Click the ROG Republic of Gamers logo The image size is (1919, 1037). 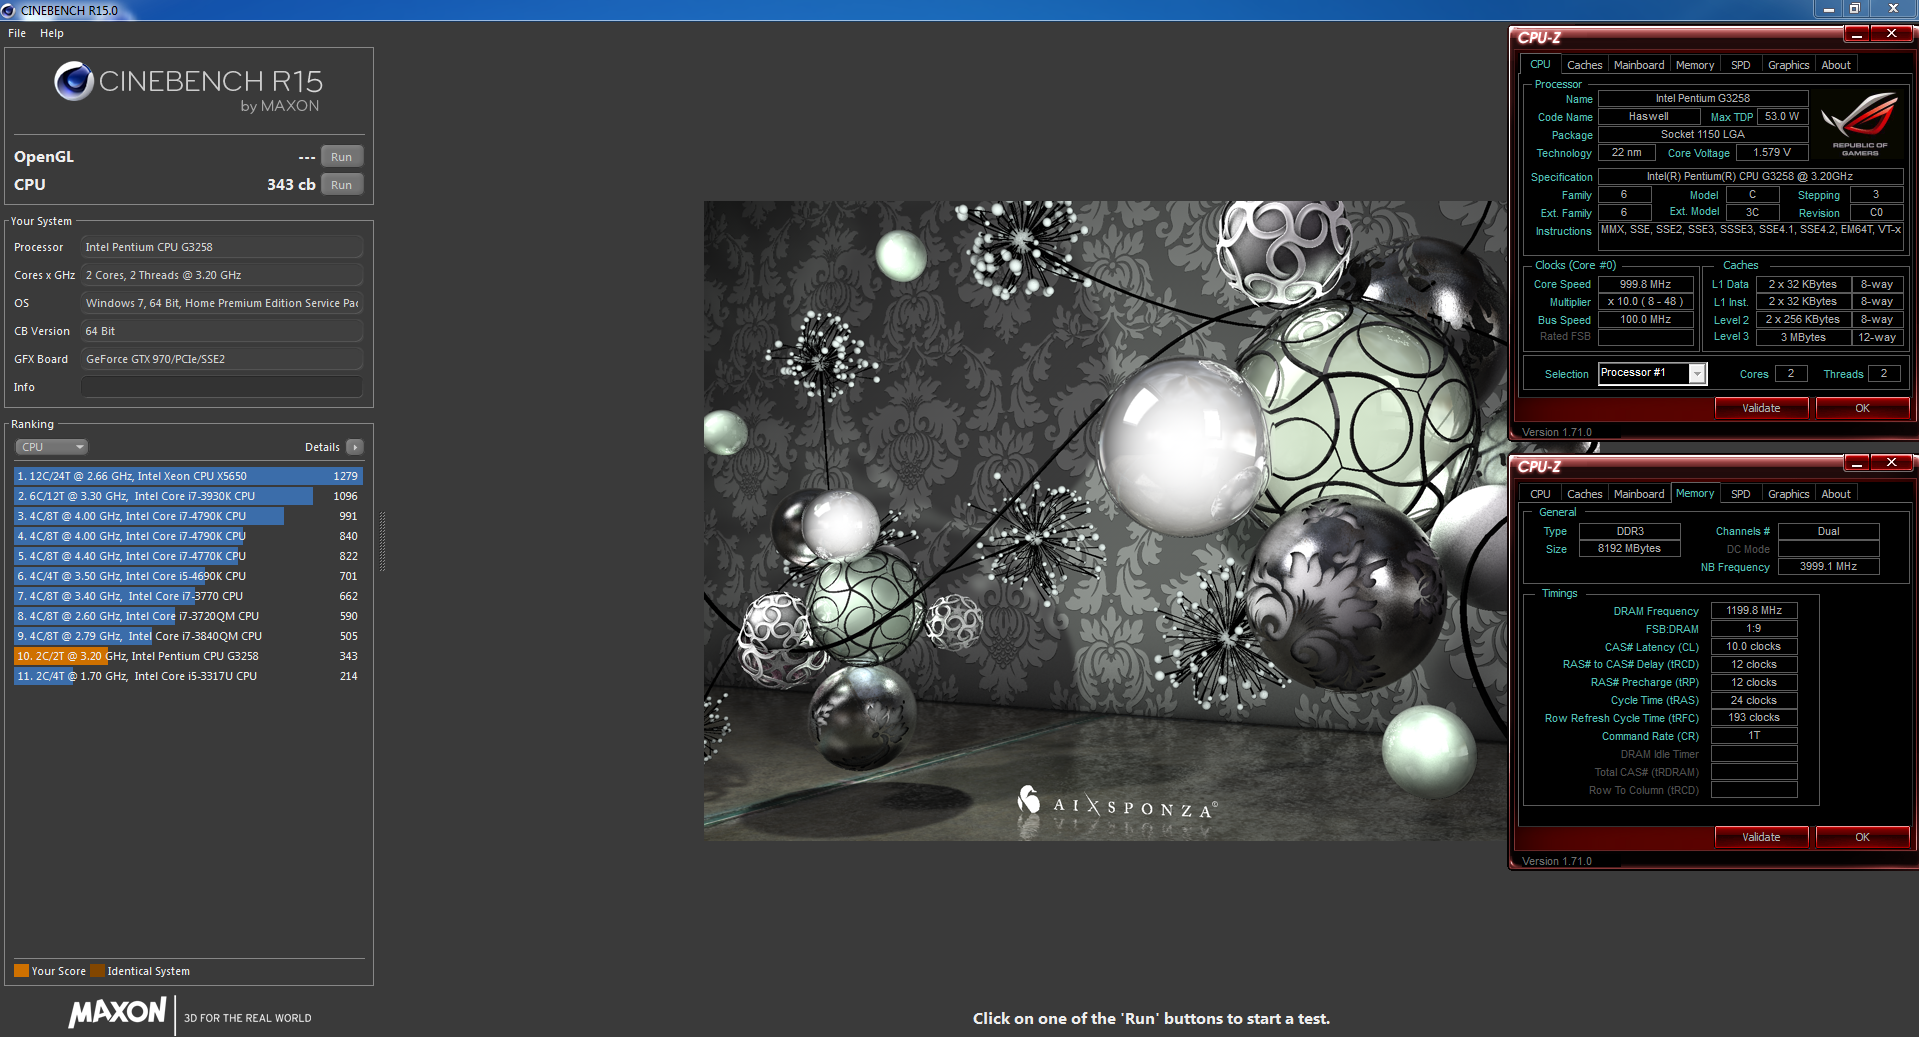pos(1859,124)
